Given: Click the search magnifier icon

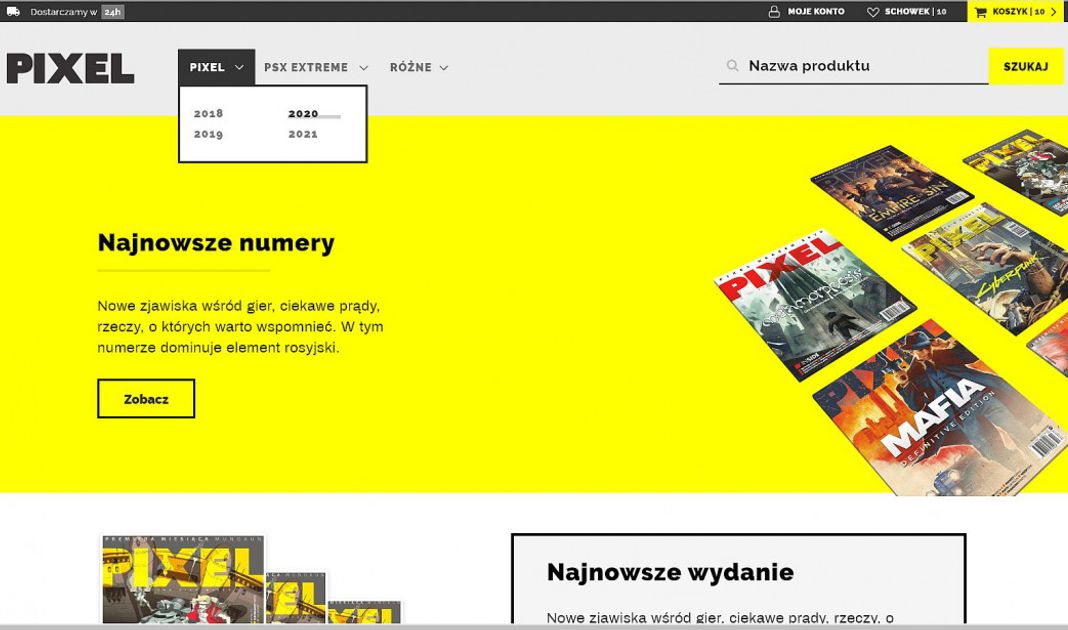Looking at the screenshot, I should click(x=733, y=66).
